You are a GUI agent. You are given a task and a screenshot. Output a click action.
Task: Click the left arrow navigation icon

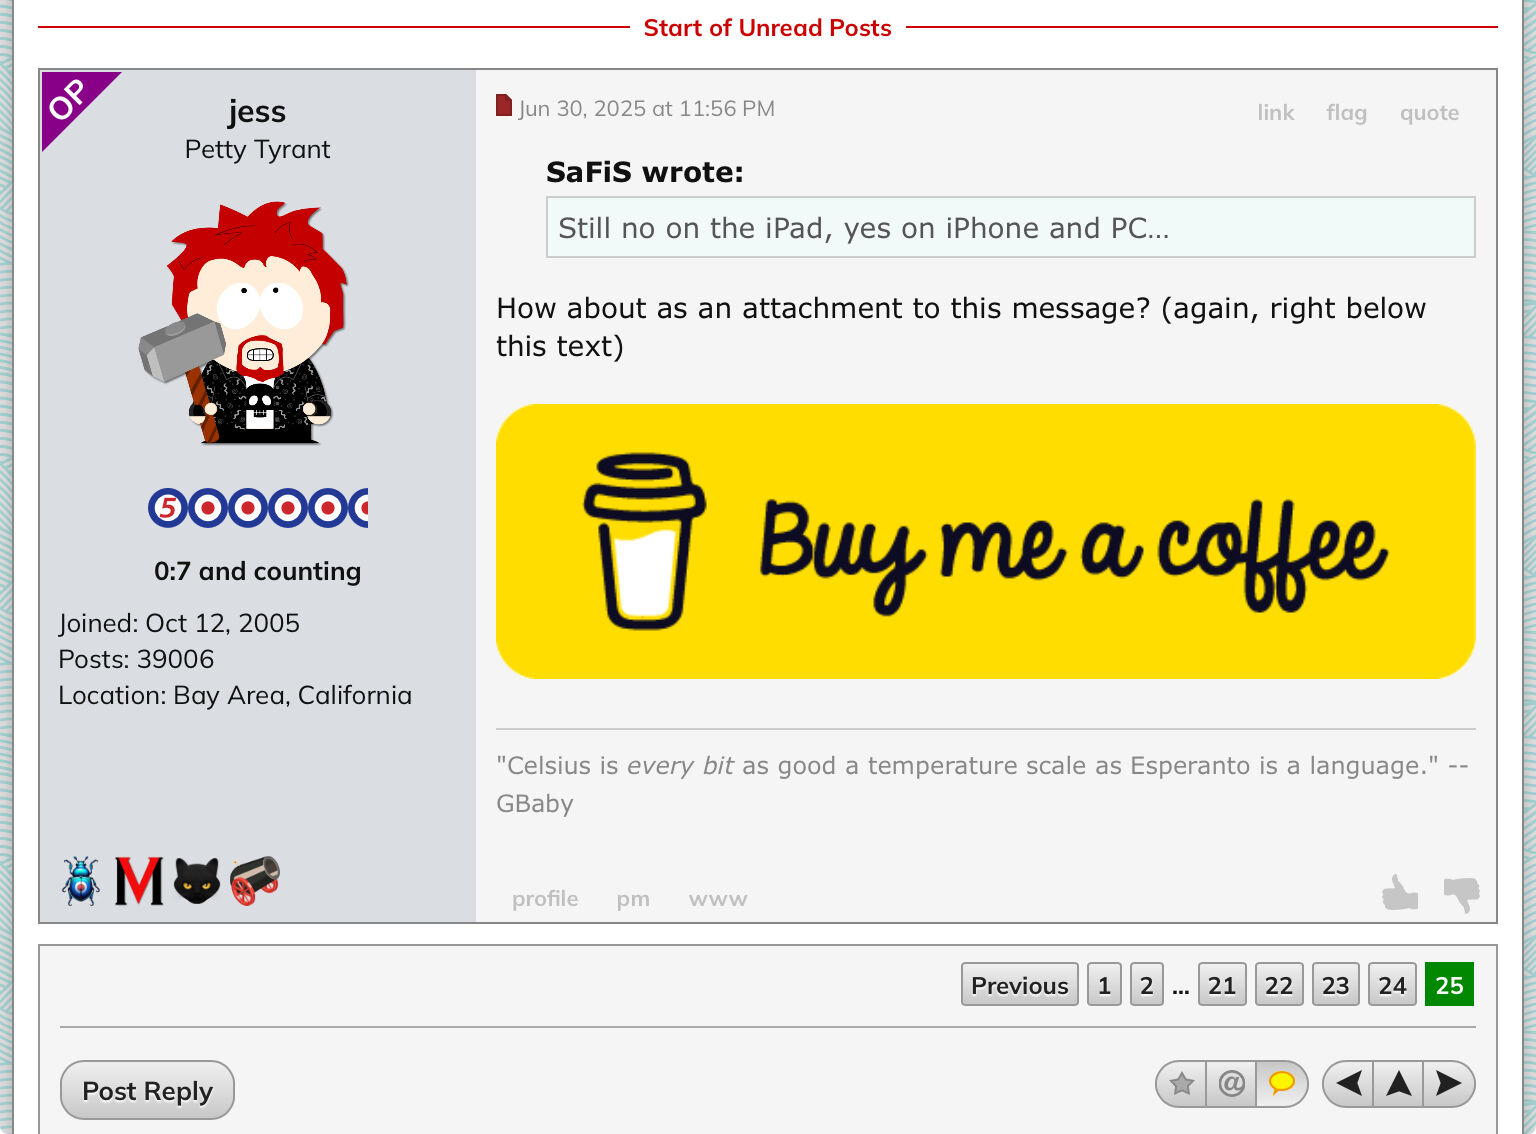(1349, 1084)
